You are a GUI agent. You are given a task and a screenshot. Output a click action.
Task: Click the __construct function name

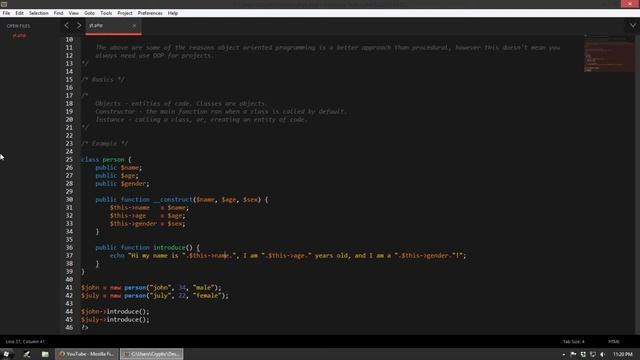[172, 200]
